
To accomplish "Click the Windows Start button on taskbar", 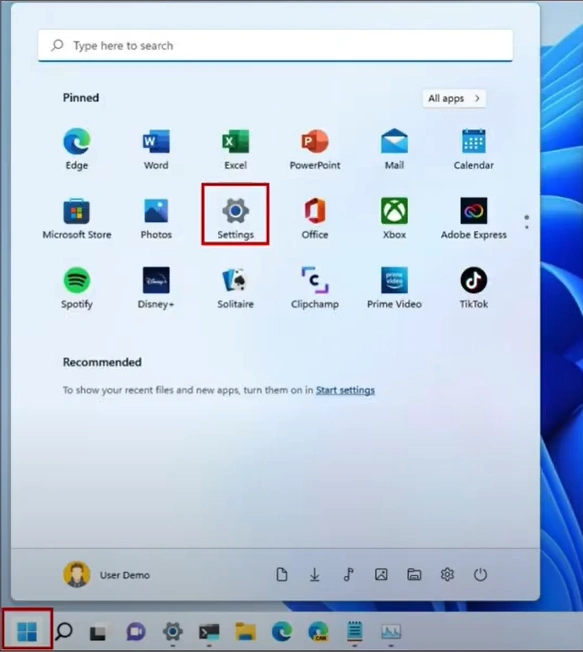I will click(27, 631).
